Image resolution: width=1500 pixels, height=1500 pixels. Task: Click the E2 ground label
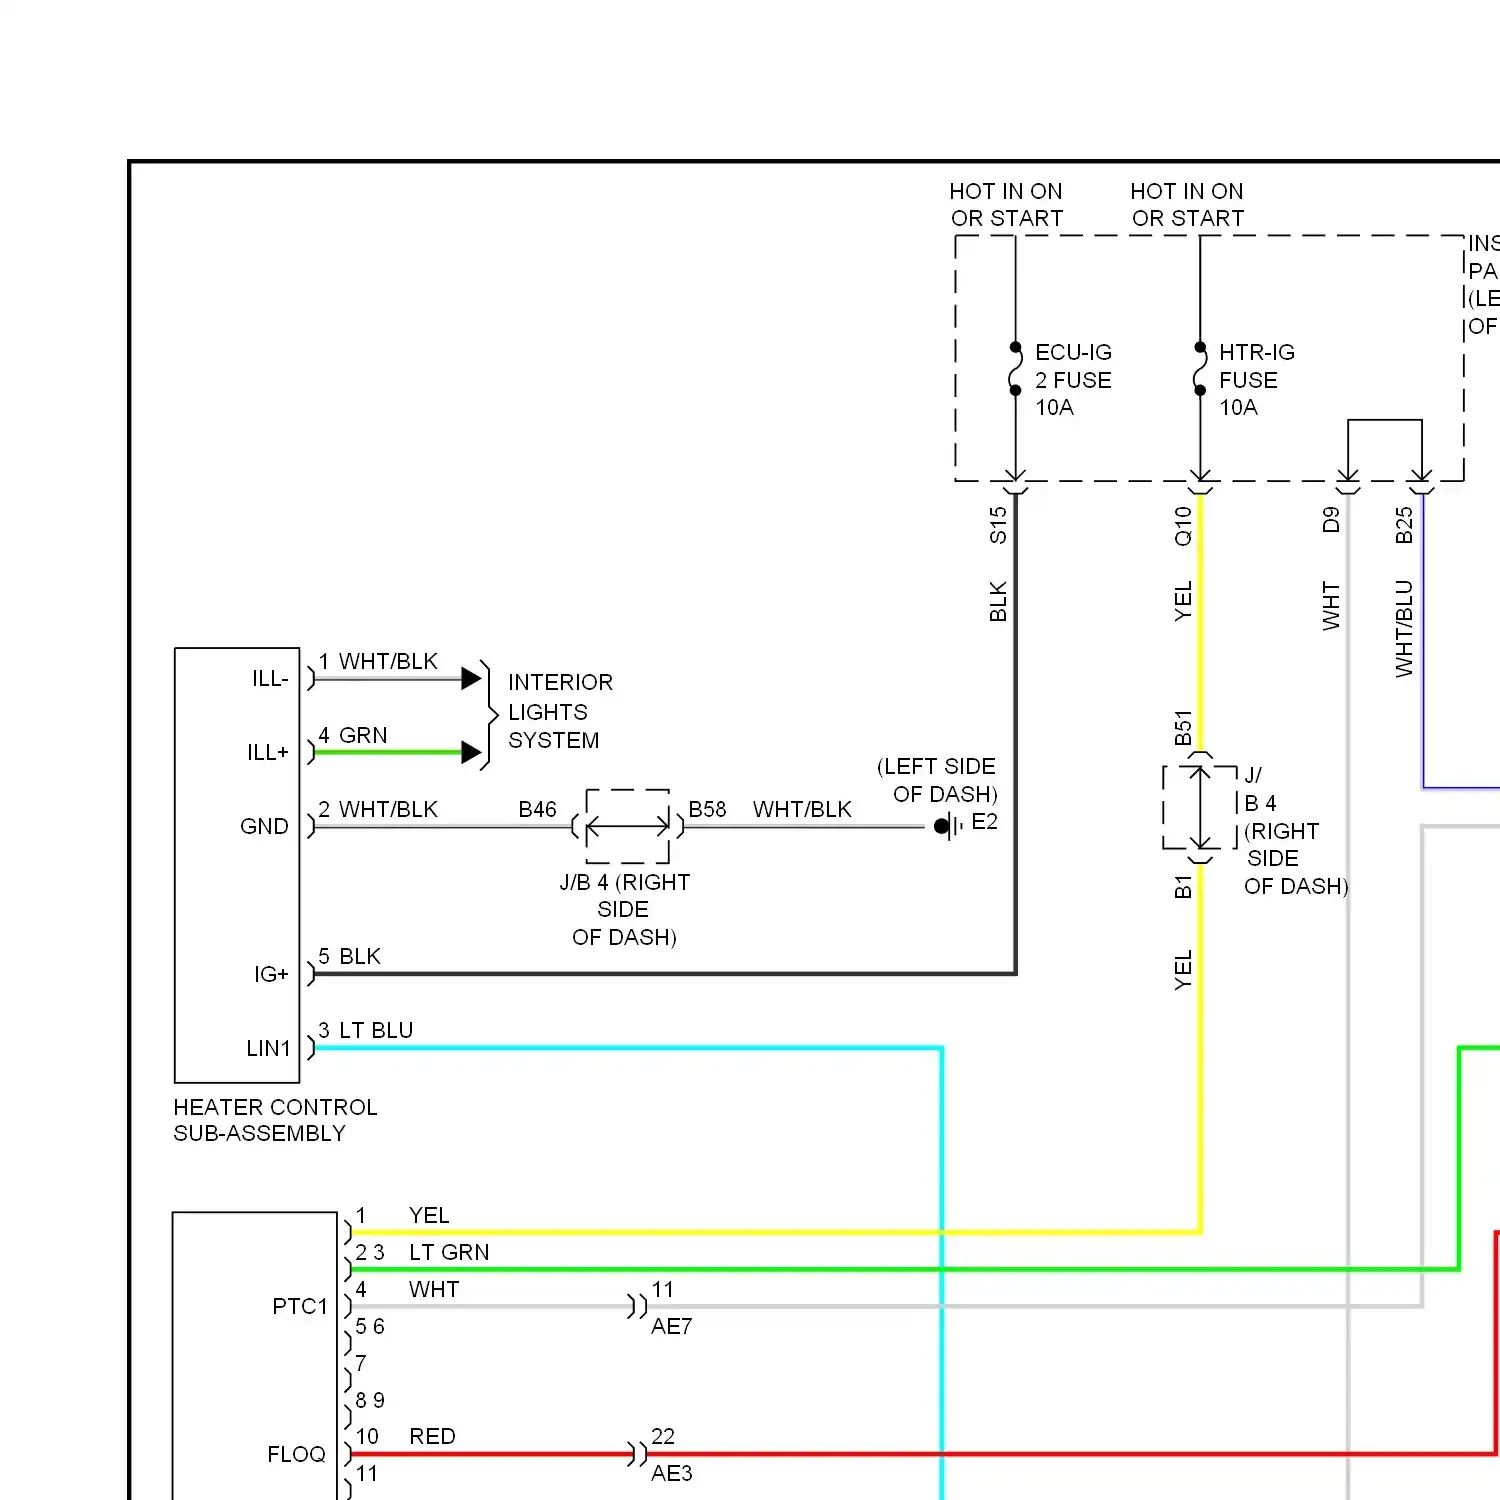click(984, 821)
